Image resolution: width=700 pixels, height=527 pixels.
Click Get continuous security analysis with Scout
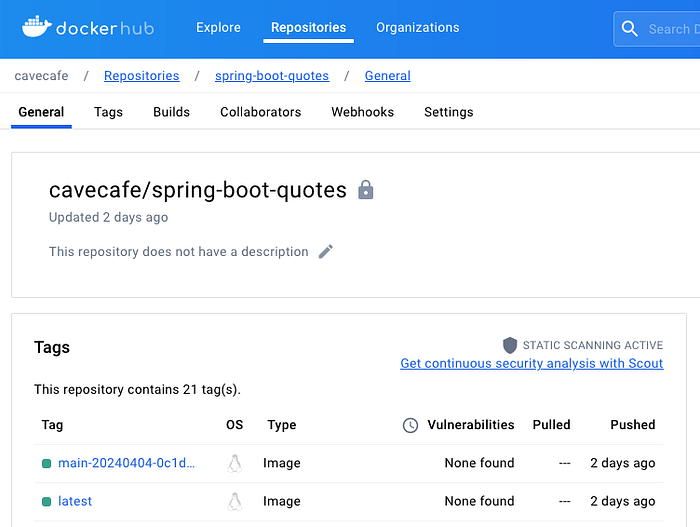point(532,363)
